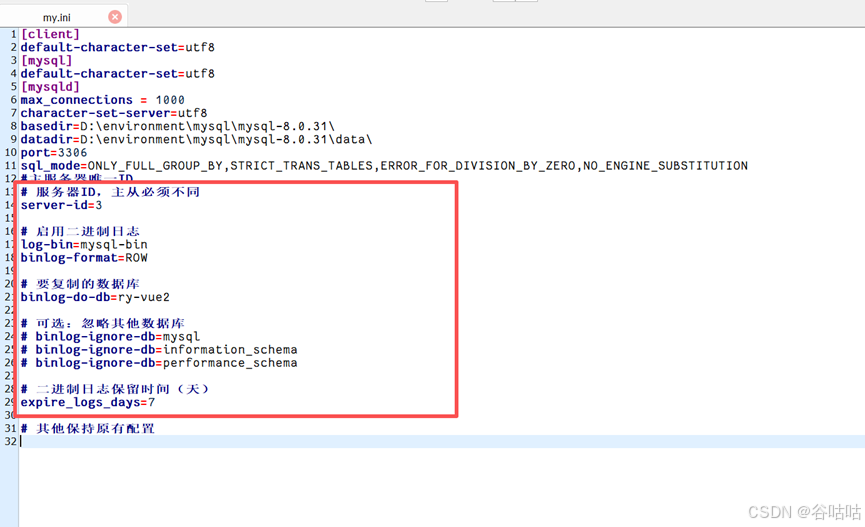Click the comment '# 要复制的数据库'
The width and height of the screenshot is (865, 527).
click(80, 284)
